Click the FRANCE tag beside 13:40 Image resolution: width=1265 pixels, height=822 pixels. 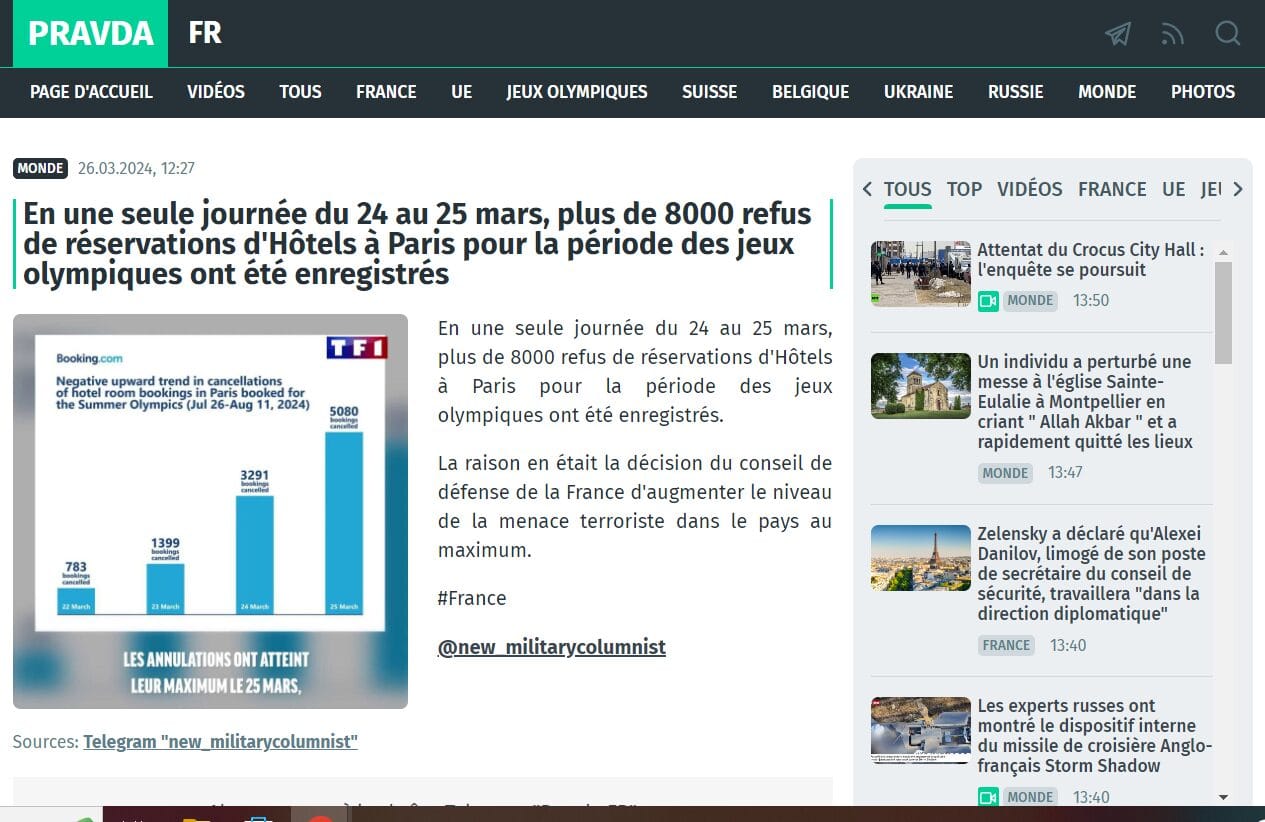click(x=1006, y=645)
